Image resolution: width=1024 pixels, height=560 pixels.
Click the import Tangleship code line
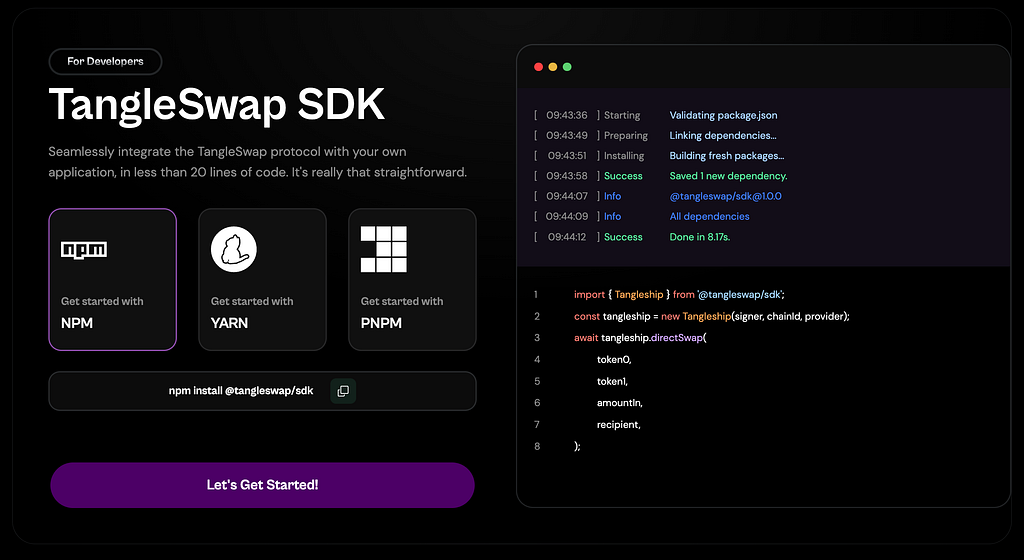click(x=679, y=294)
